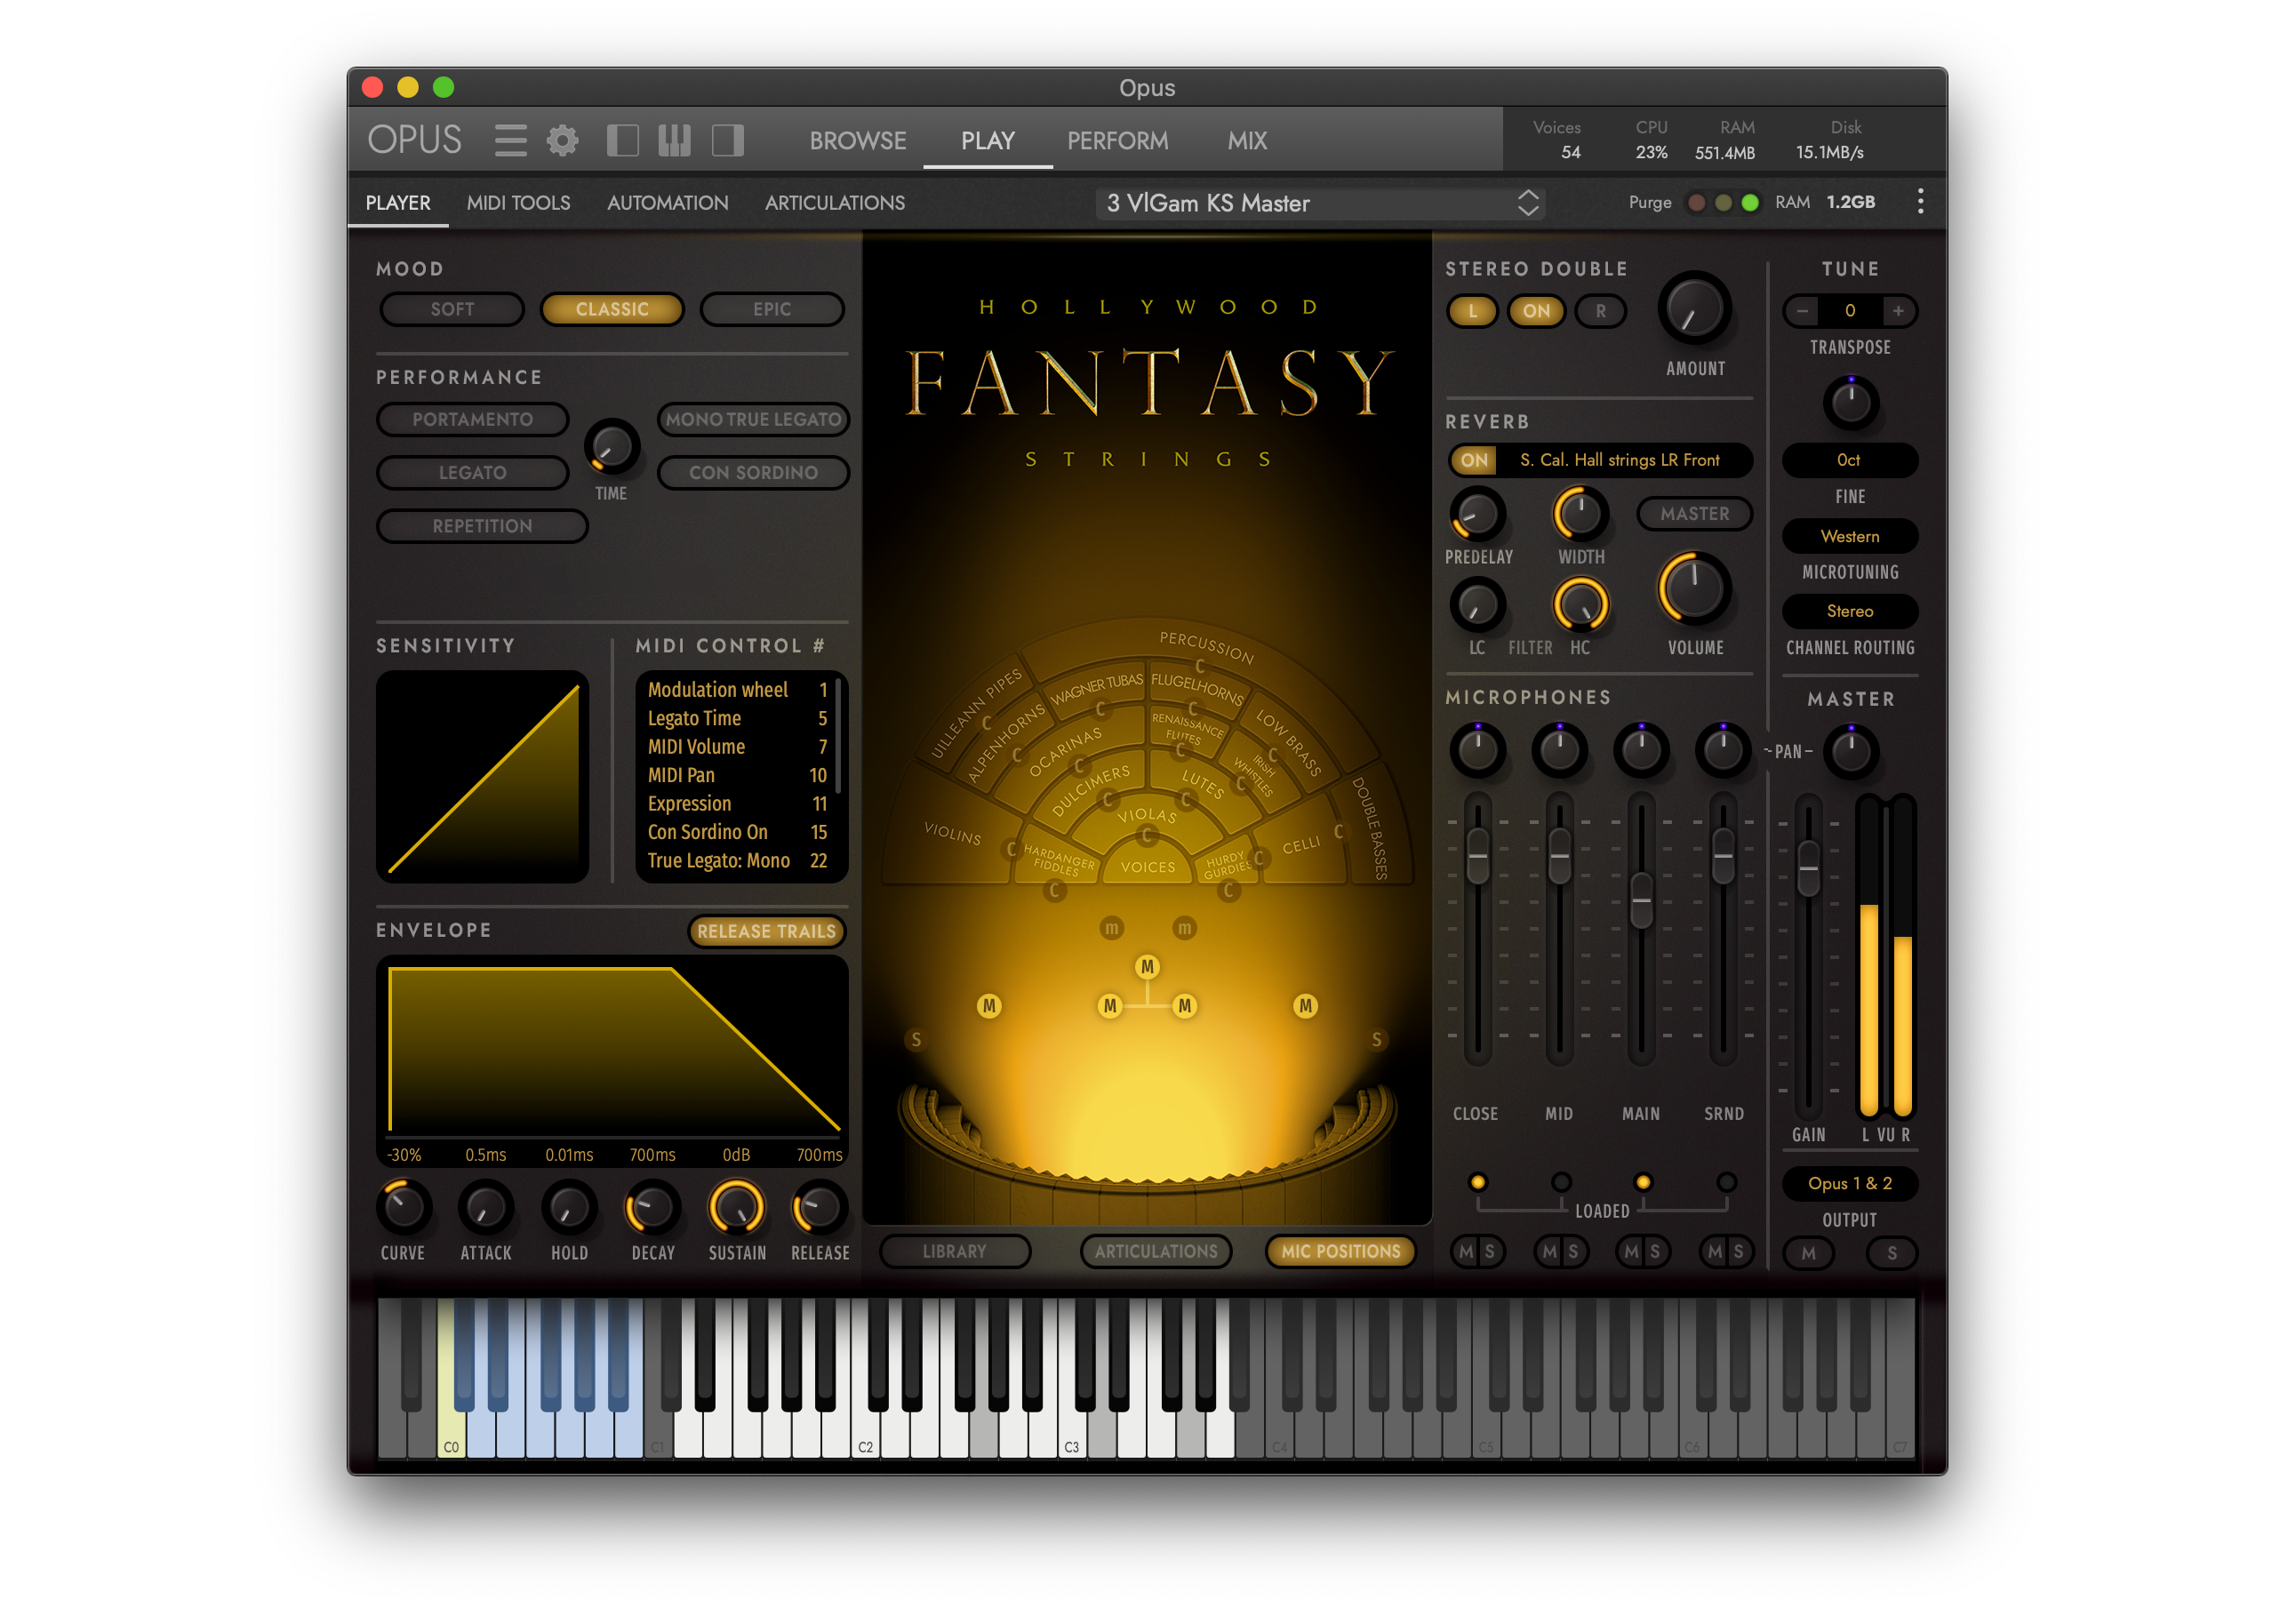Turn off Stereo Double ON button
Image resolution: width=2296 pixels, height=1607 pixels.
click(1536, 311)
